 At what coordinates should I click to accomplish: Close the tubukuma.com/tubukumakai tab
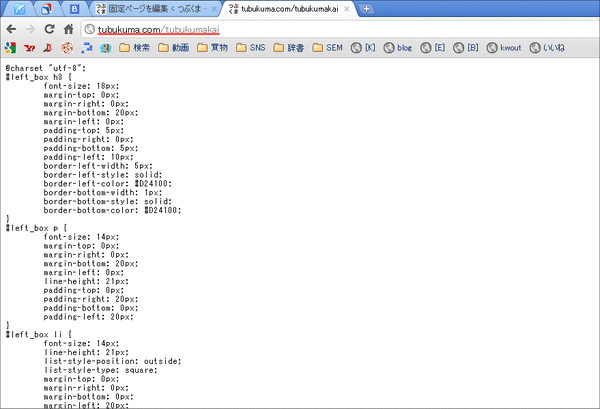[347, 9]
